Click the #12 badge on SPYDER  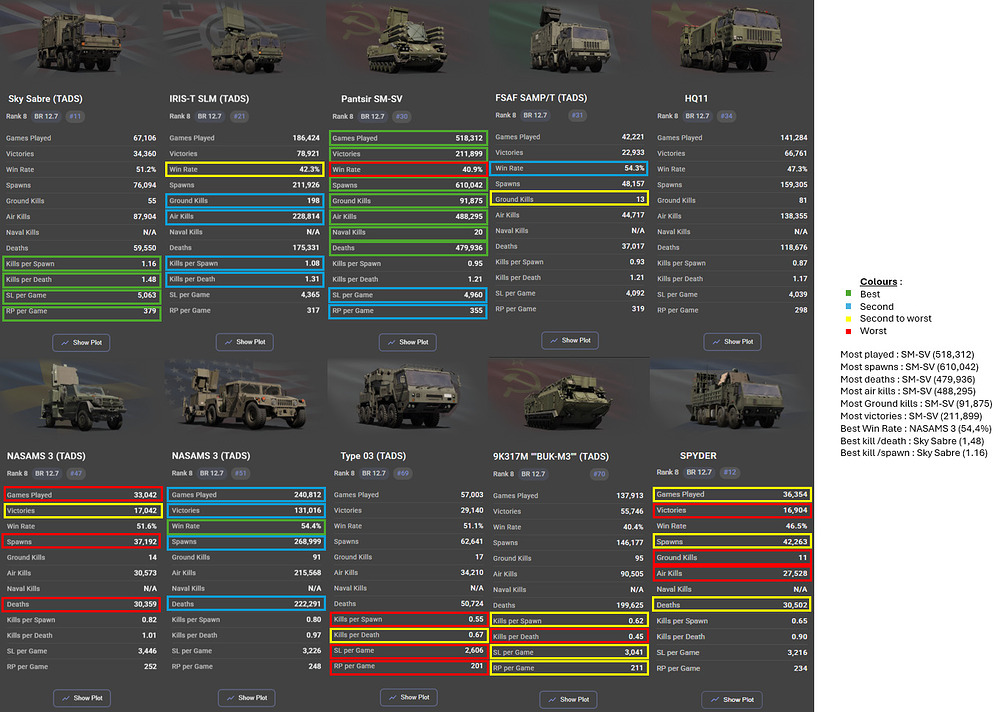pyautogui.click(x=730, y=472)
